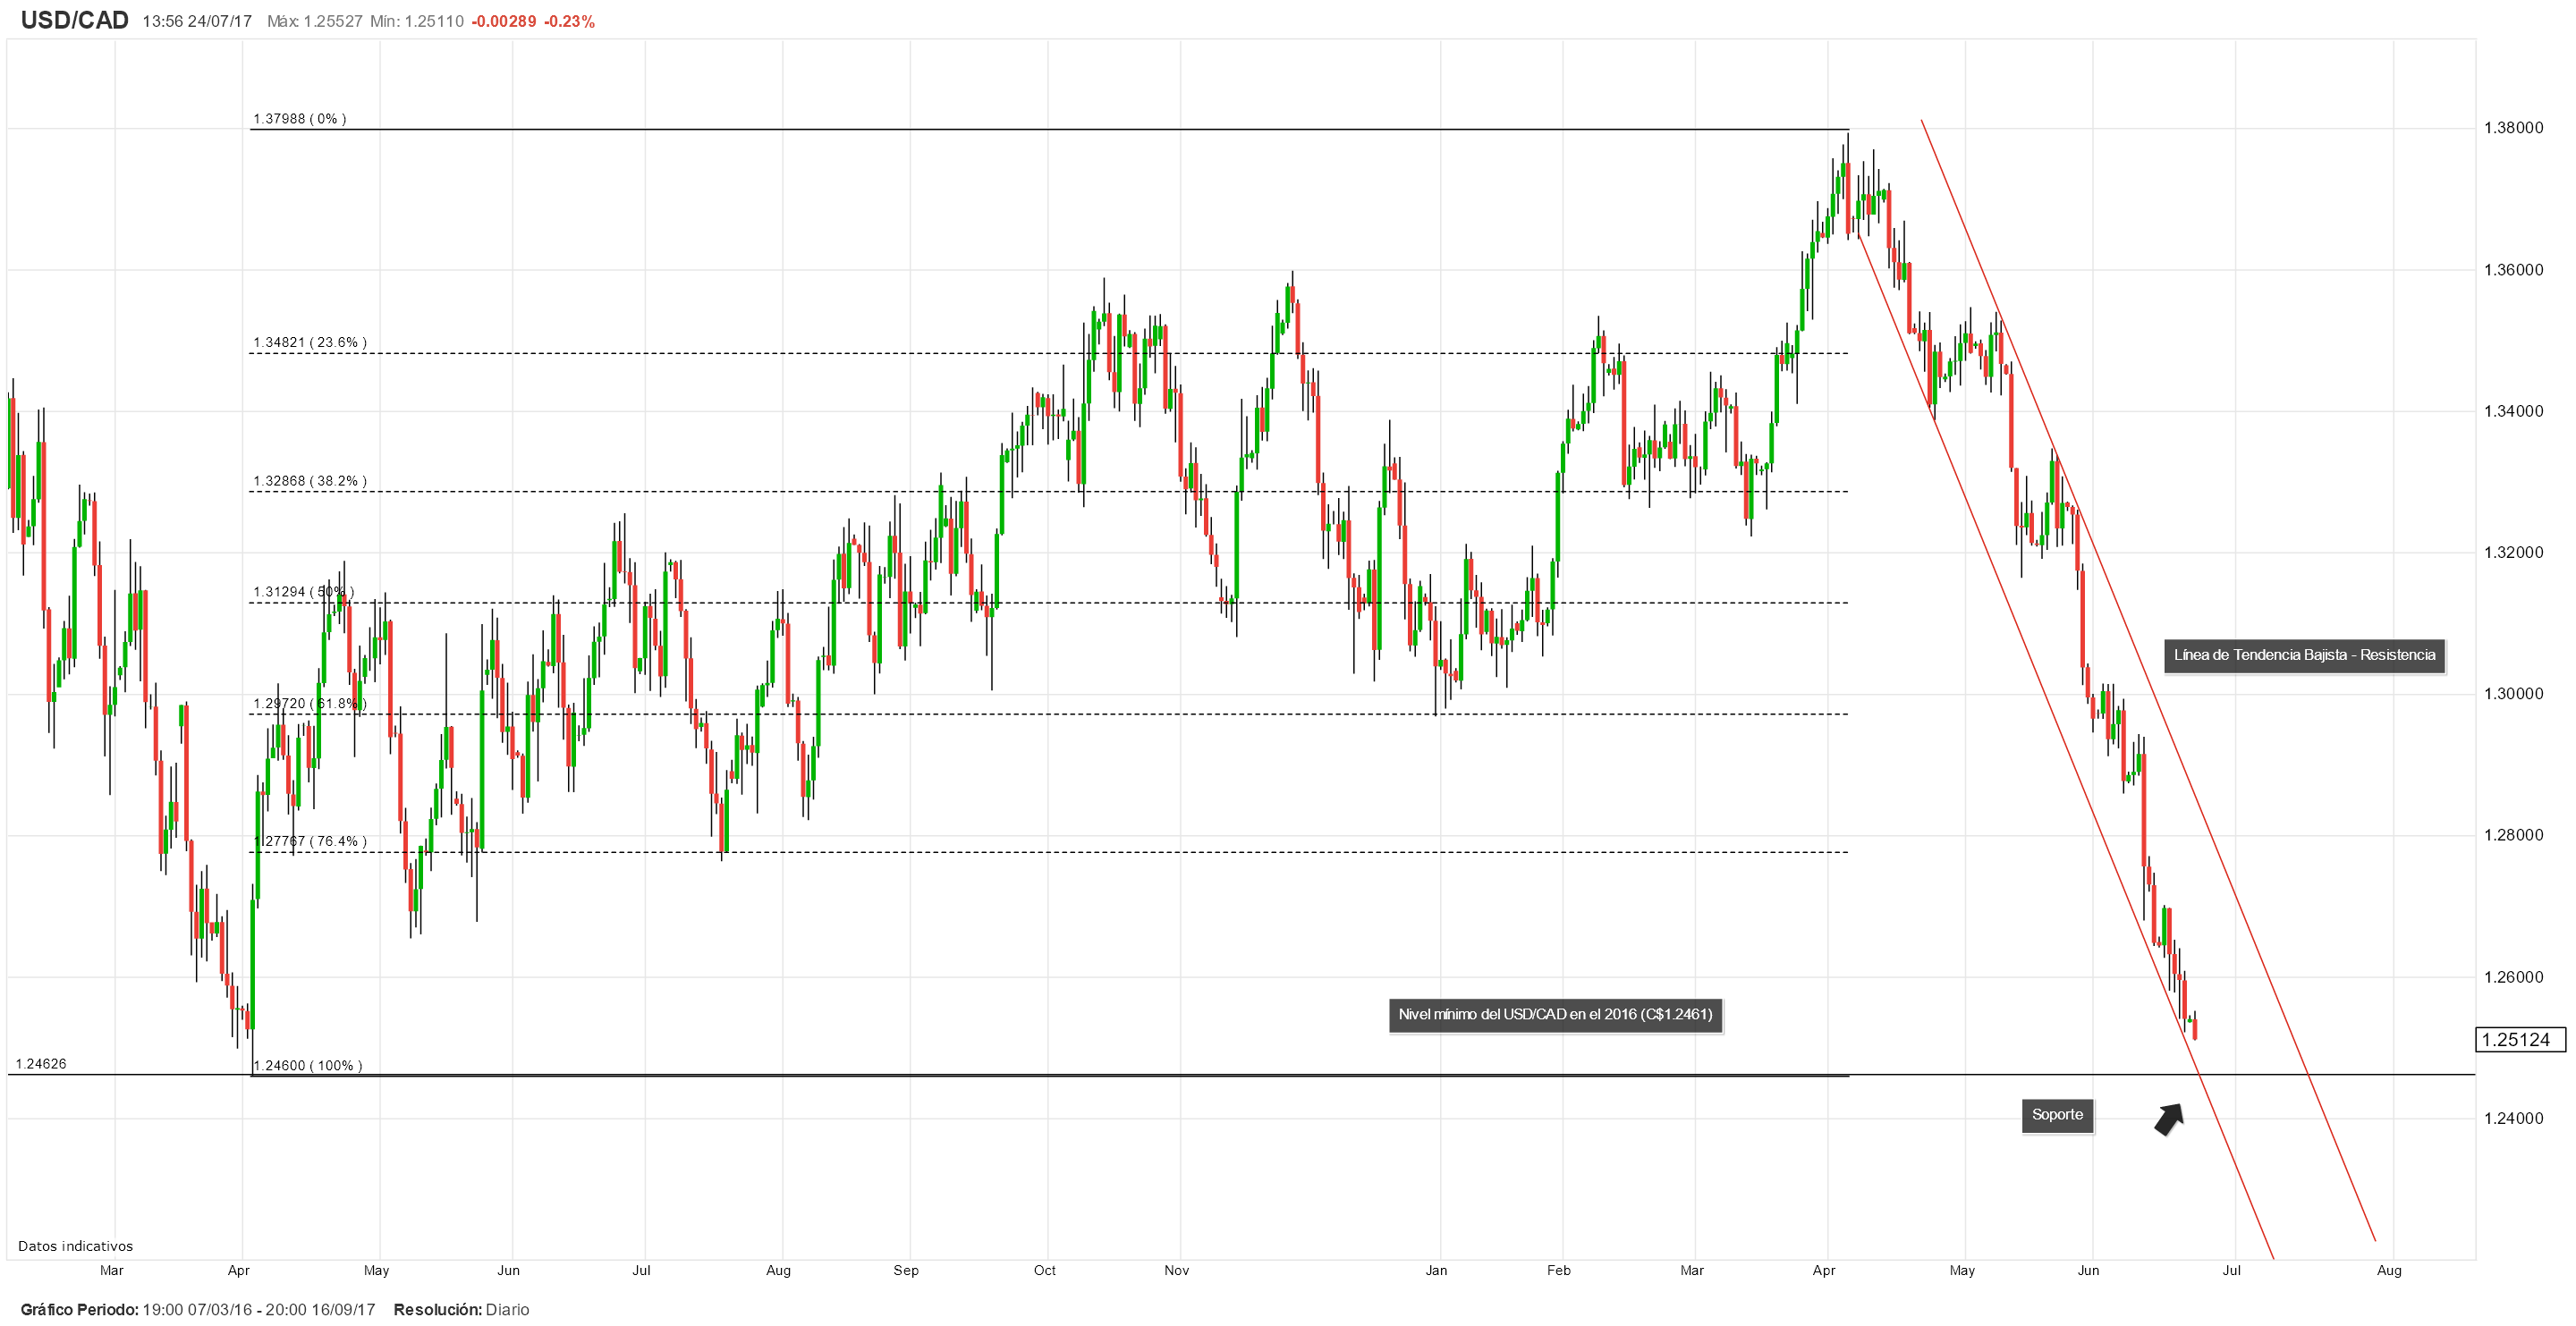2576x1326 pixels.
Task: Click the current price tag 1.25124
Action: point(2520,1041)
